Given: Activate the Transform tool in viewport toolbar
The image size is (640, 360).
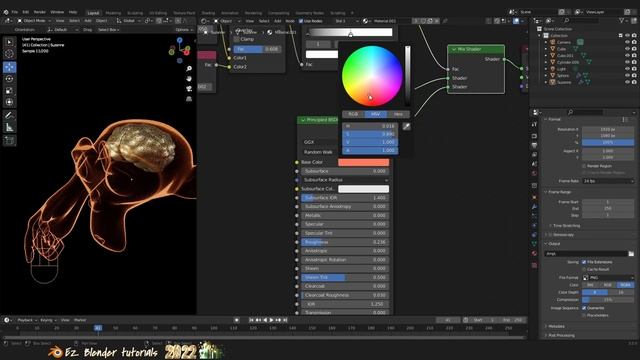Looking at the screenshot, I should pos(9,102).
